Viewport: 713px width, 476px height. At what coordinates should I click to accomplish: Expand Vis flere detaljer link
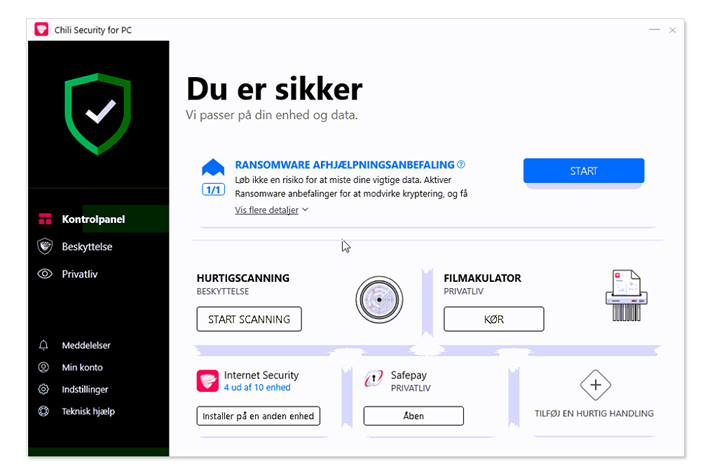click(x=267, y=210)
